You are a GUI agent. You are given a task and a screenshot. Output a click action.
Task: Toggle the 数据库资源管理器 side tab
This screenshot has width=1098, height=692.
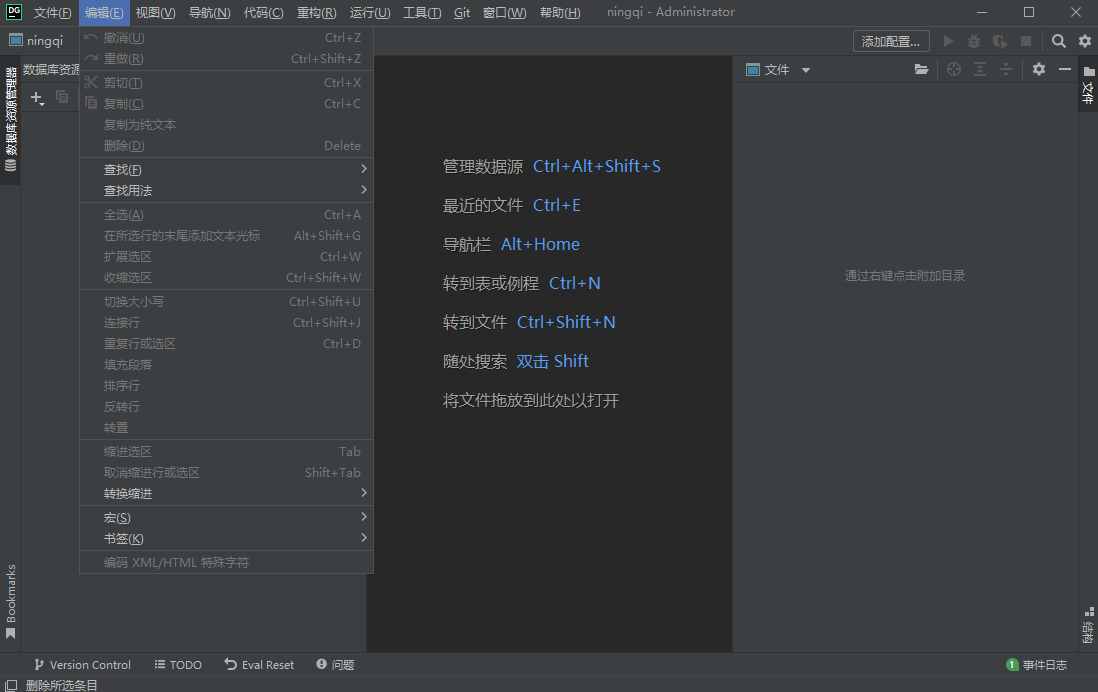pyautogui.click(x=11, y=119)
